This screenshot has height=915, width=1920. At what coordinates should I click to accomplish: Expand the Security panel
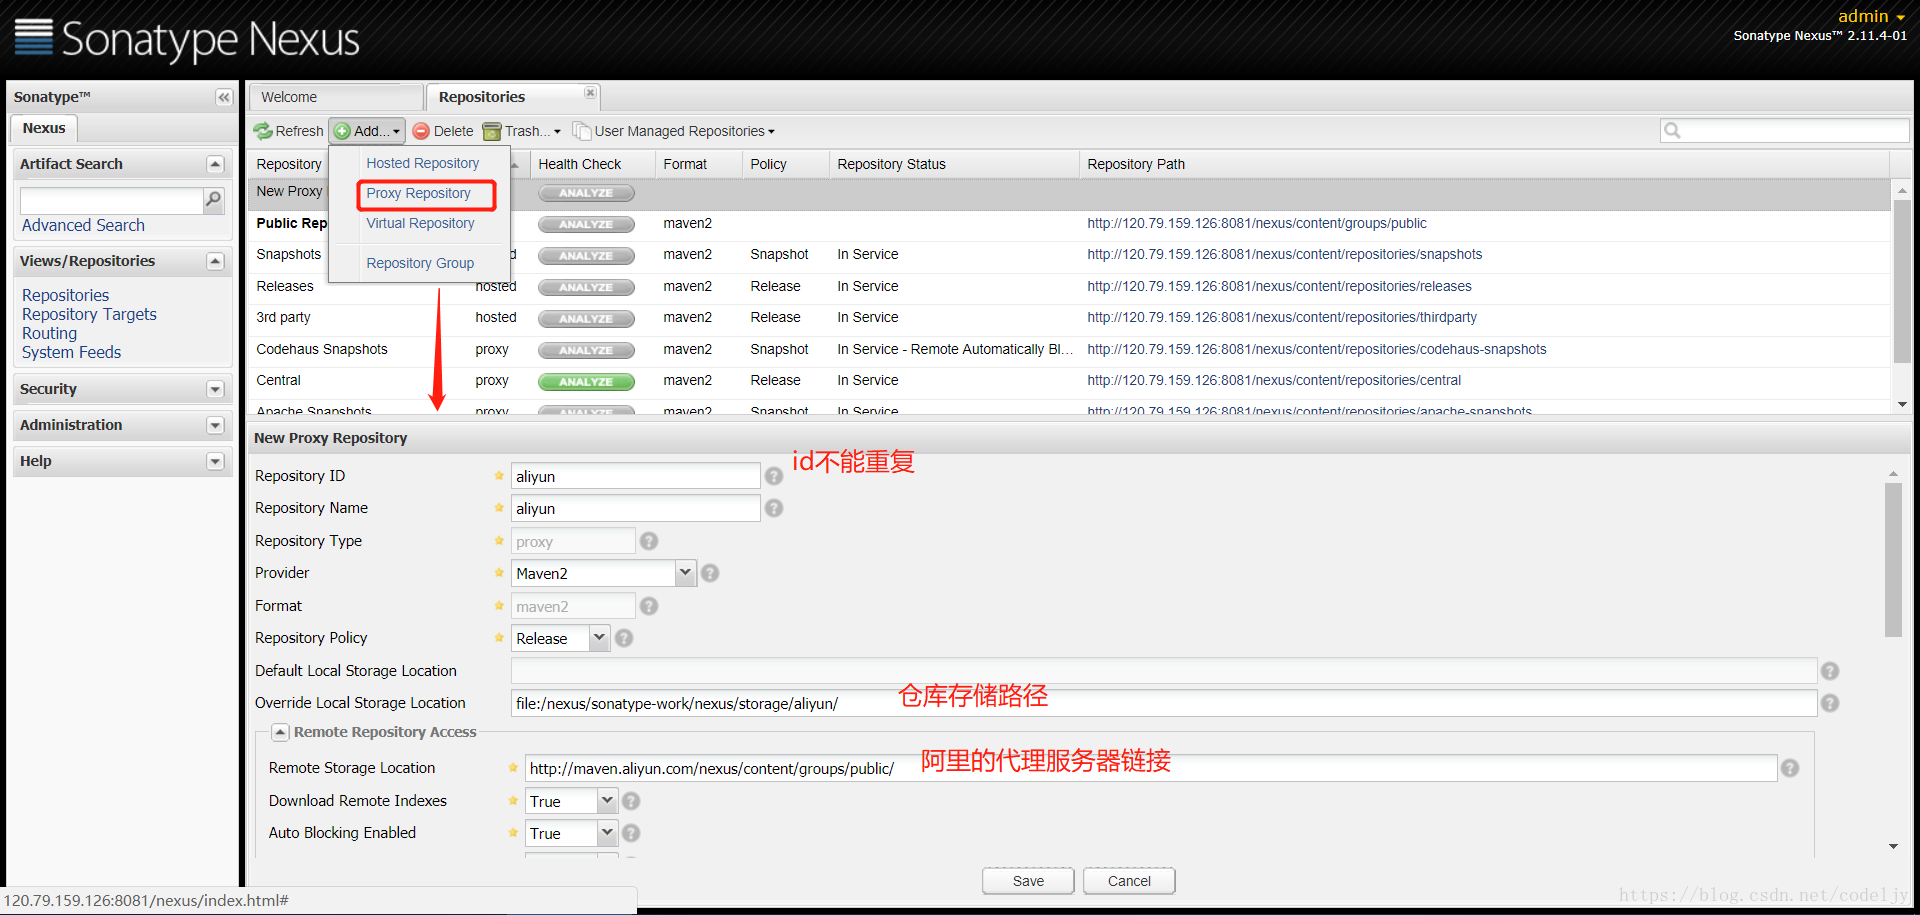[x=215, y=389]
